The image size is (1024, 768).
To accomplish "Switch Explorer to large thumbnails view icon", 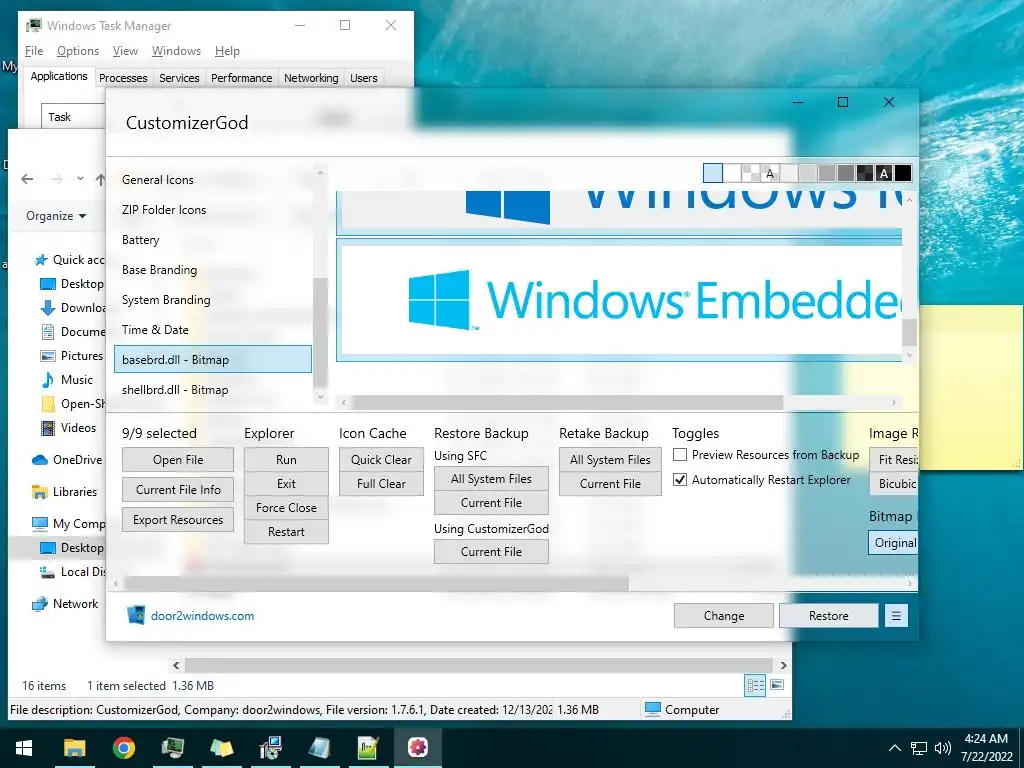I will coord(777,685).
